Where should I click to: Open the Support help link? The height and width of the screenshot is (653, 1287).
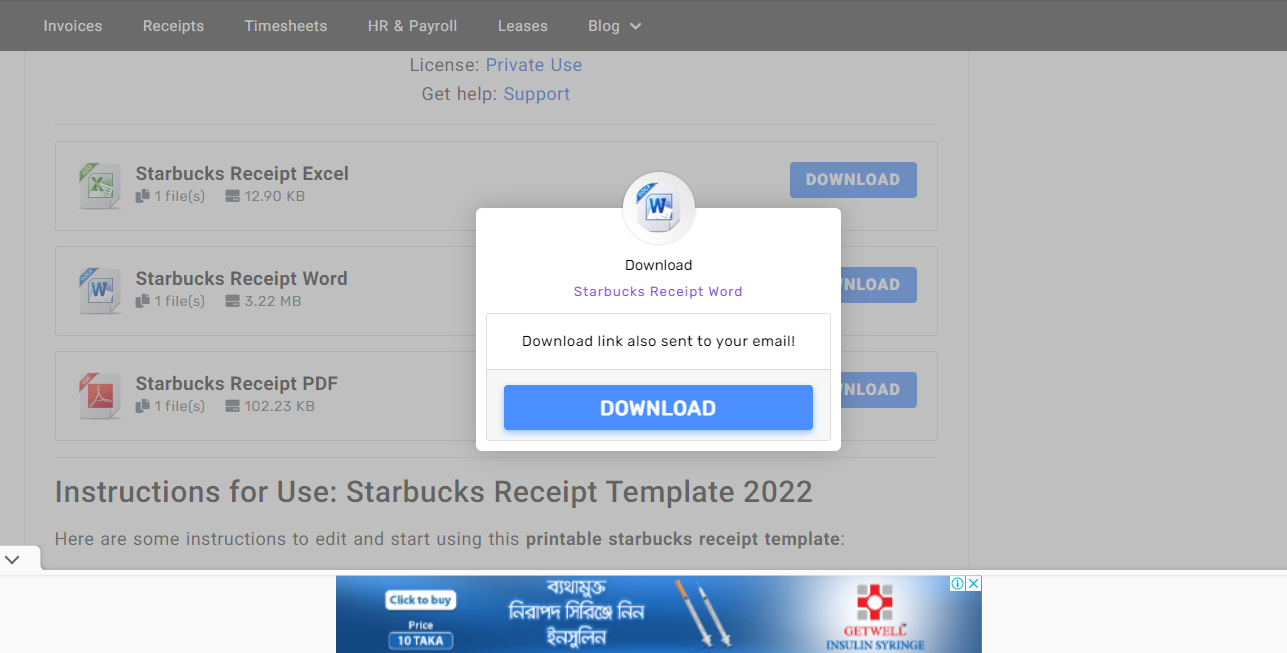[537, 94]
